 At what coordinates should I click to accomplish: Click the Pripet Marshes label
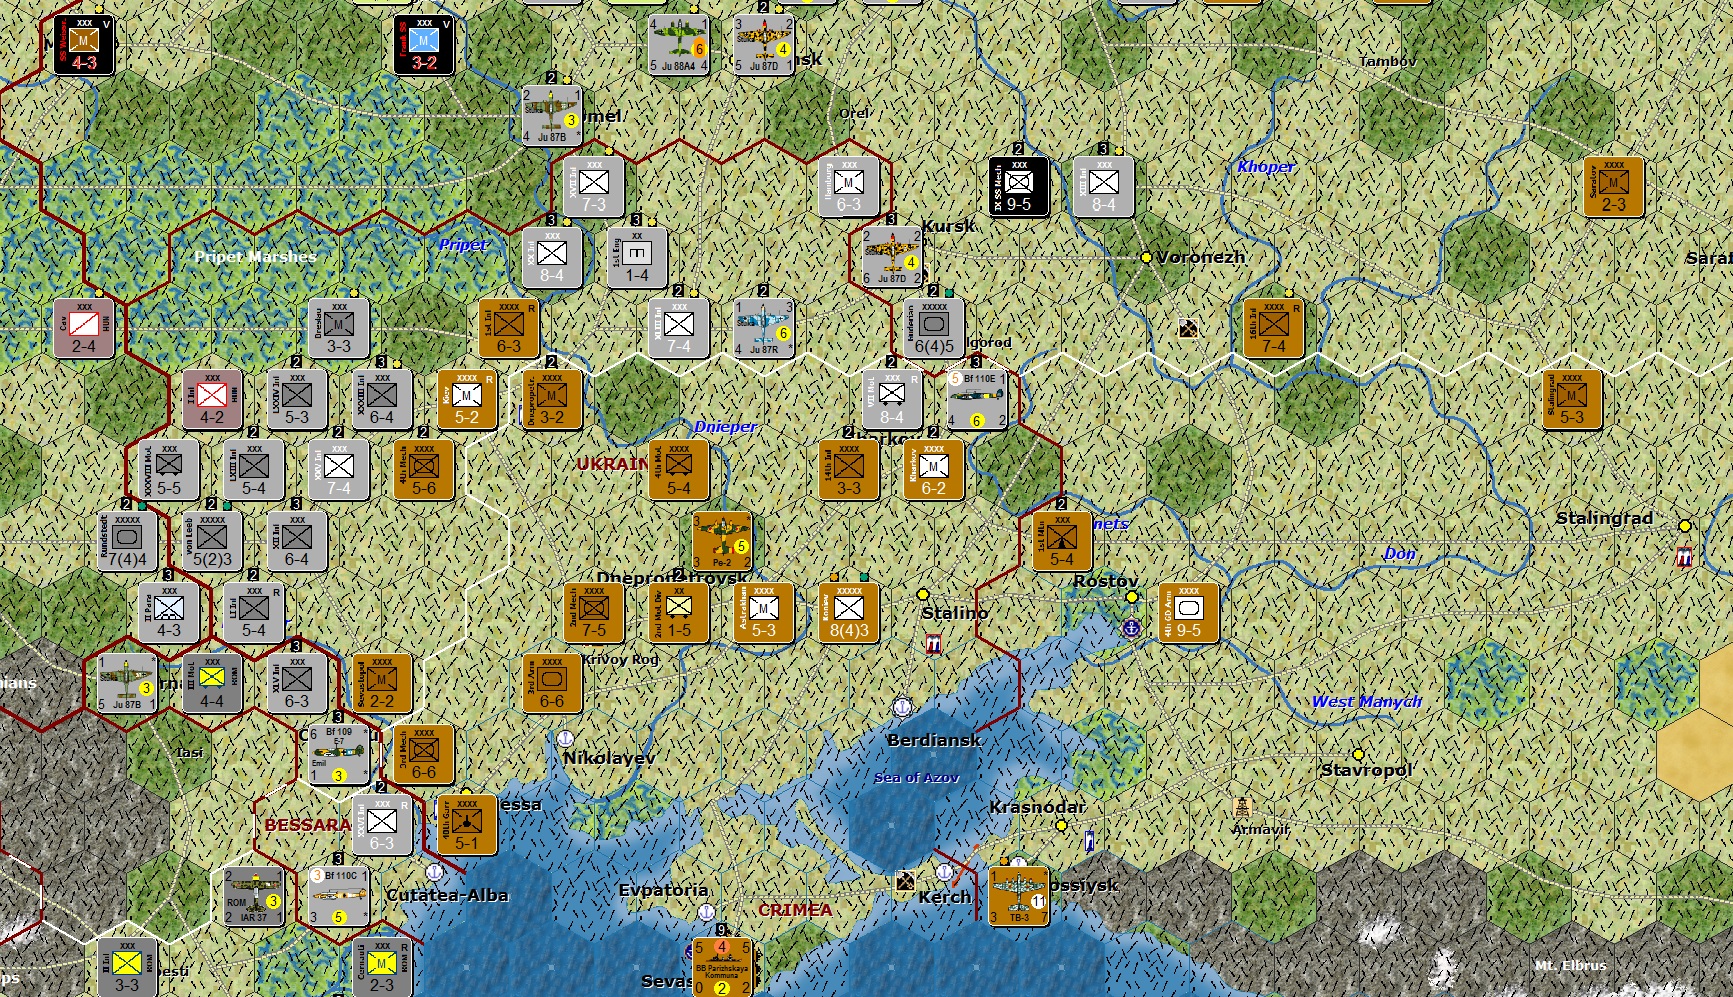pos(255,257)
